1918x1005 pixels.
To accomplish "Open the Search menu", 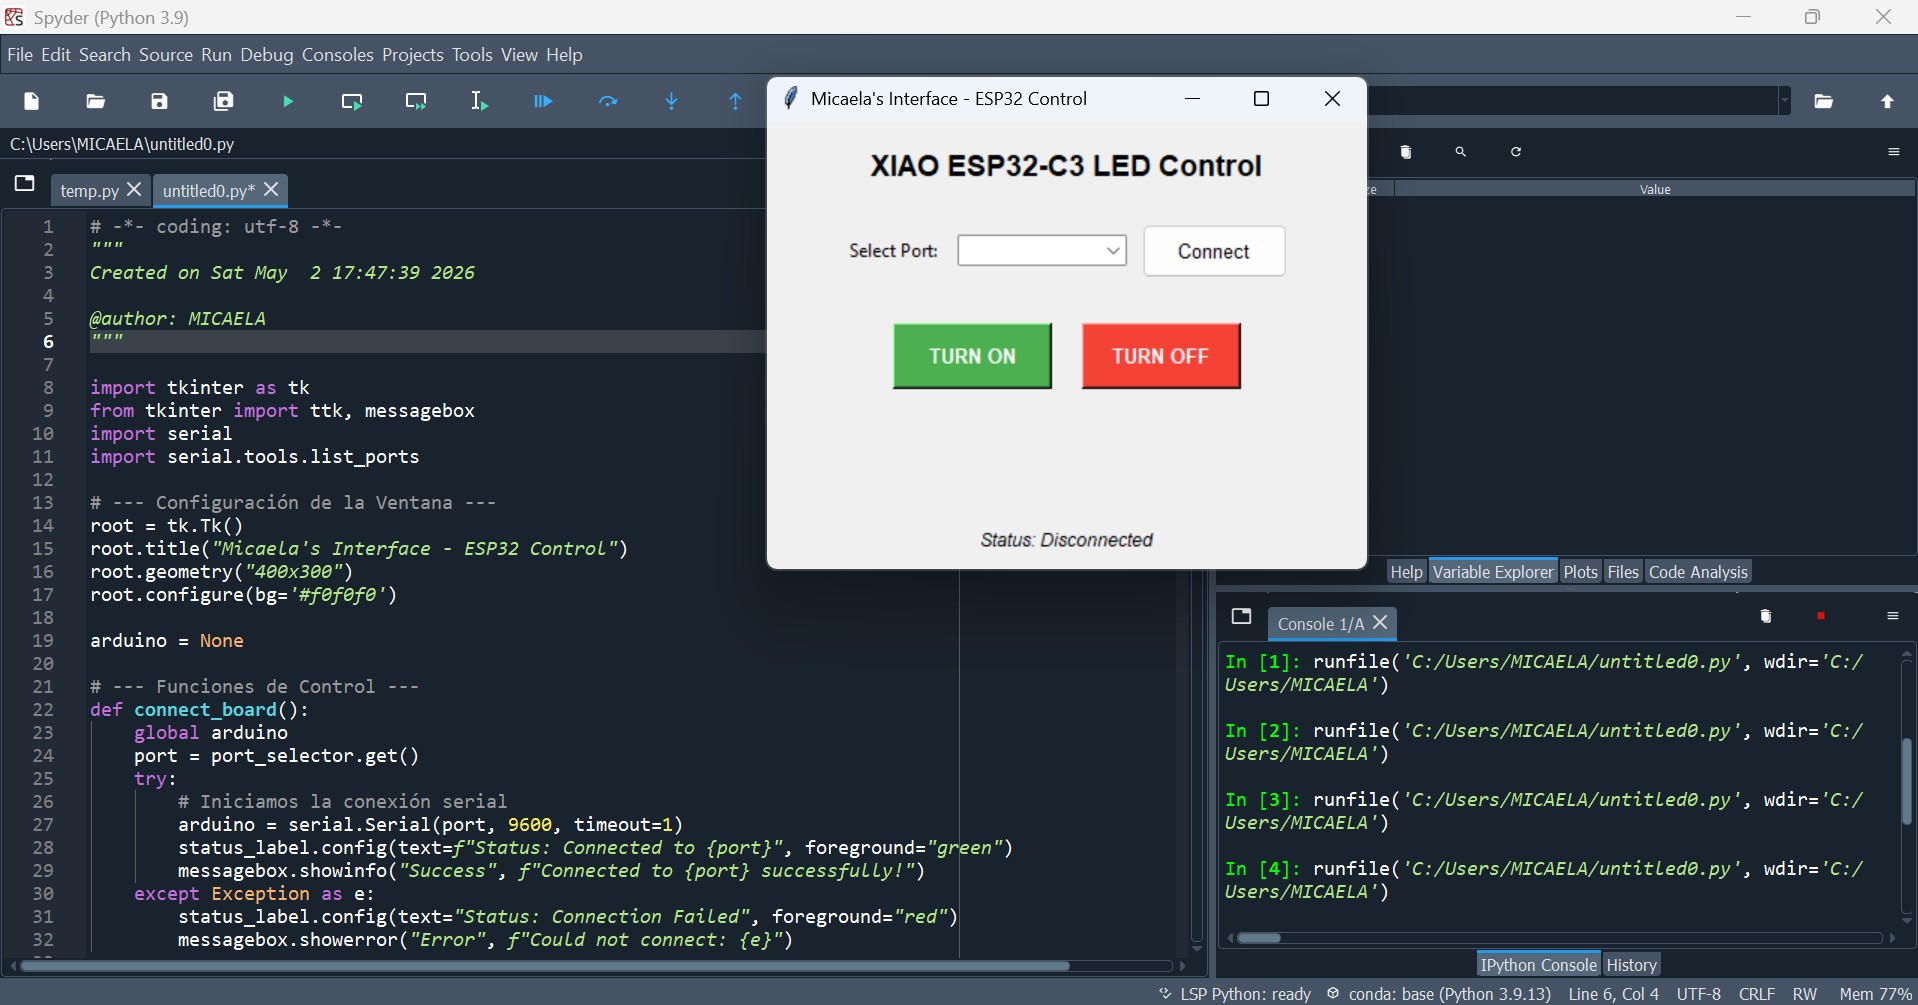I will click(x=105, y=55).
